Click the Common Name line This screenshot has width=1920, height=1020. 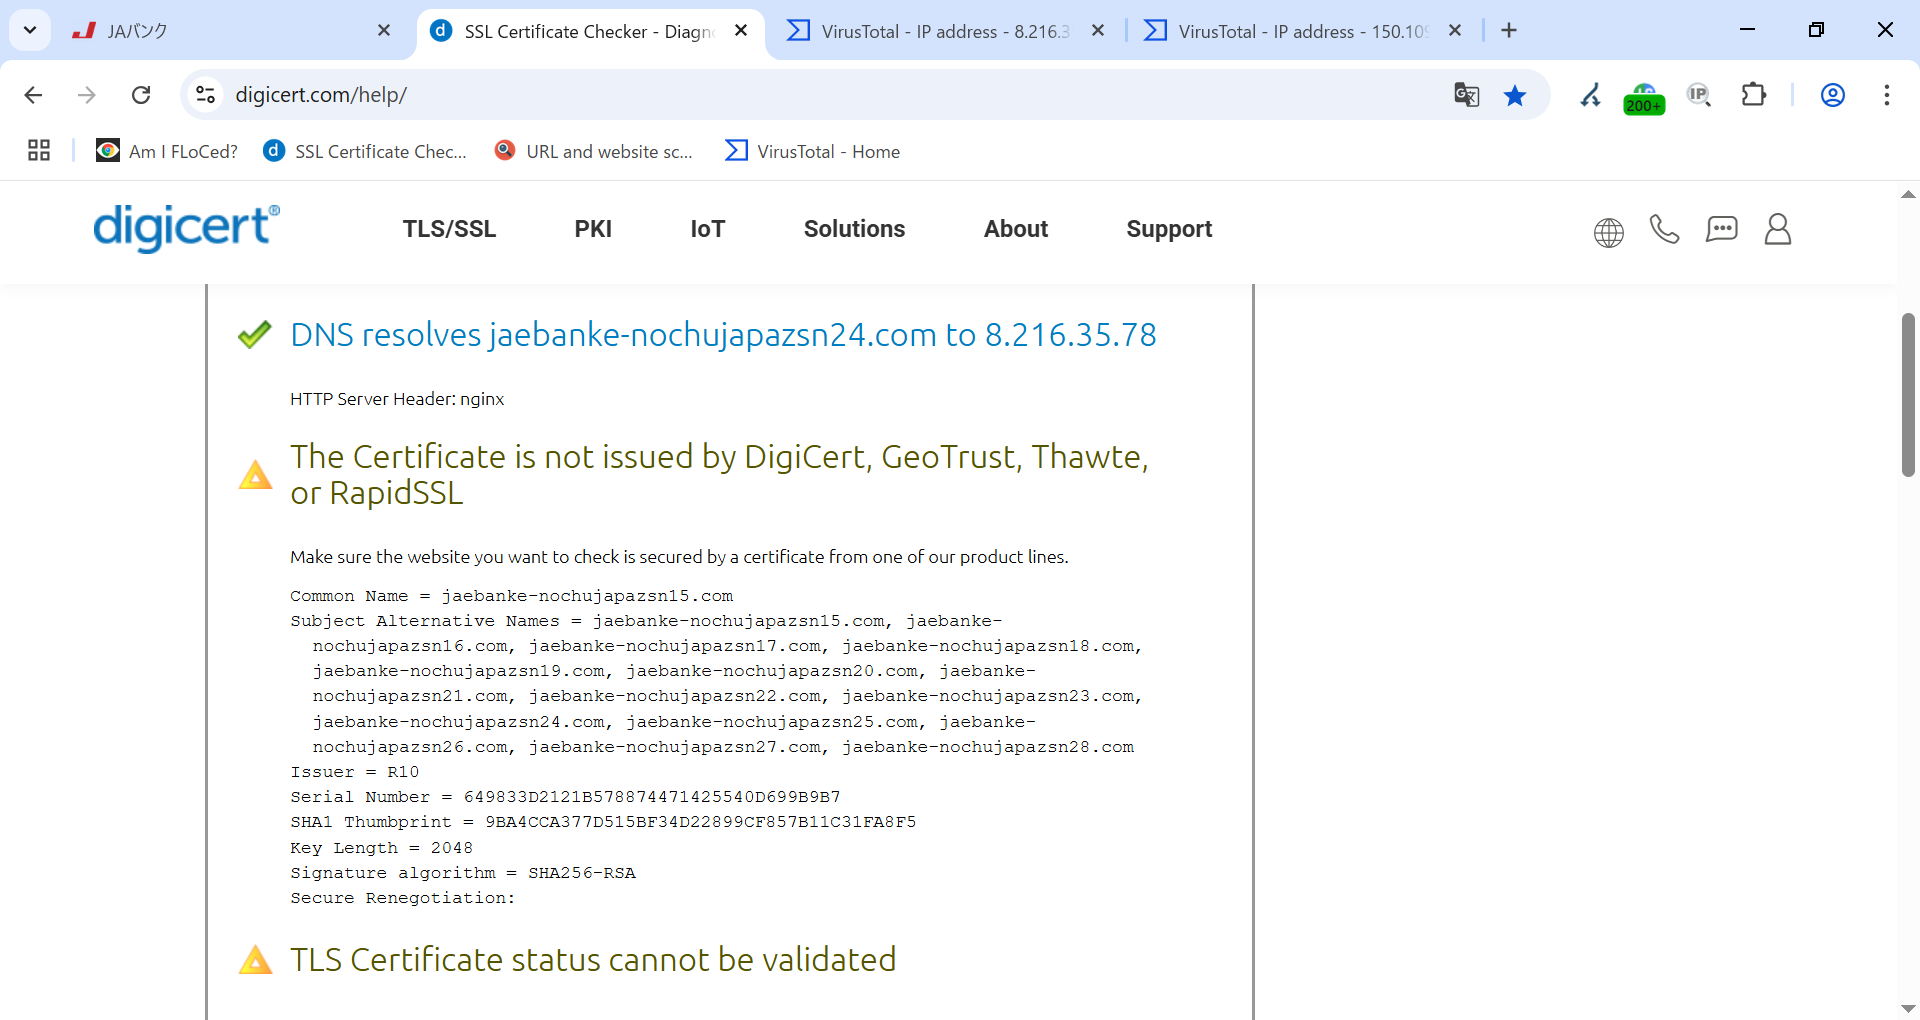[x=511, y=596]
